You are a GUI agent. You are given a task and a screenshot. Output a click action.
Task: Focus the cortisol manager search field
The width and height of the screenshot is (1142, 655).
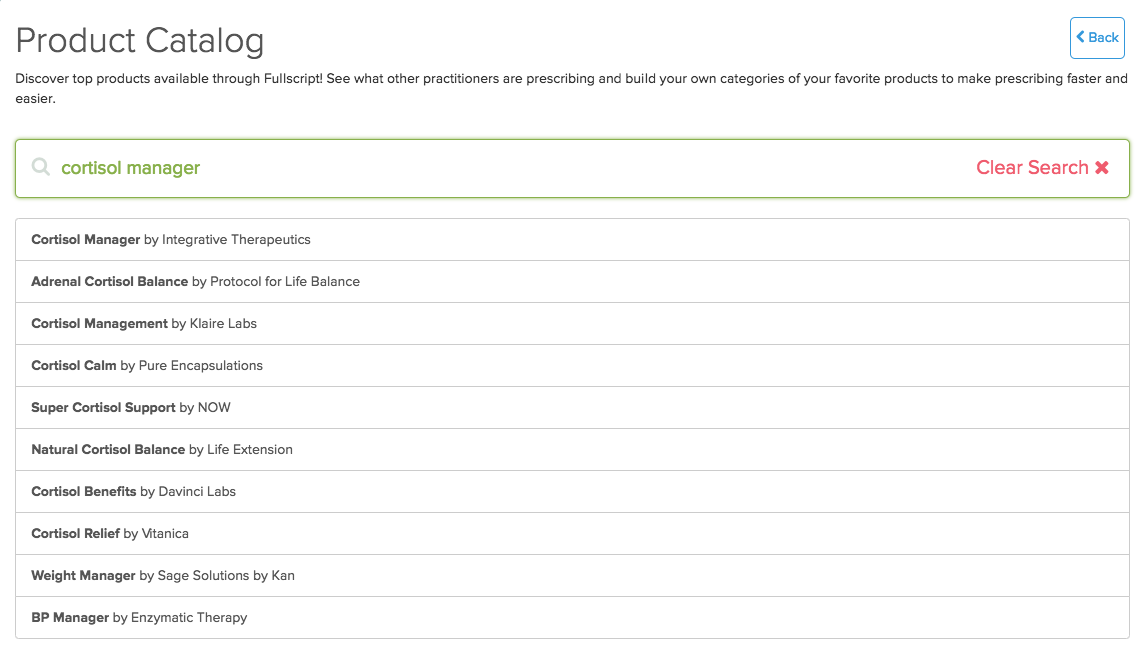(x=572, y=168)
